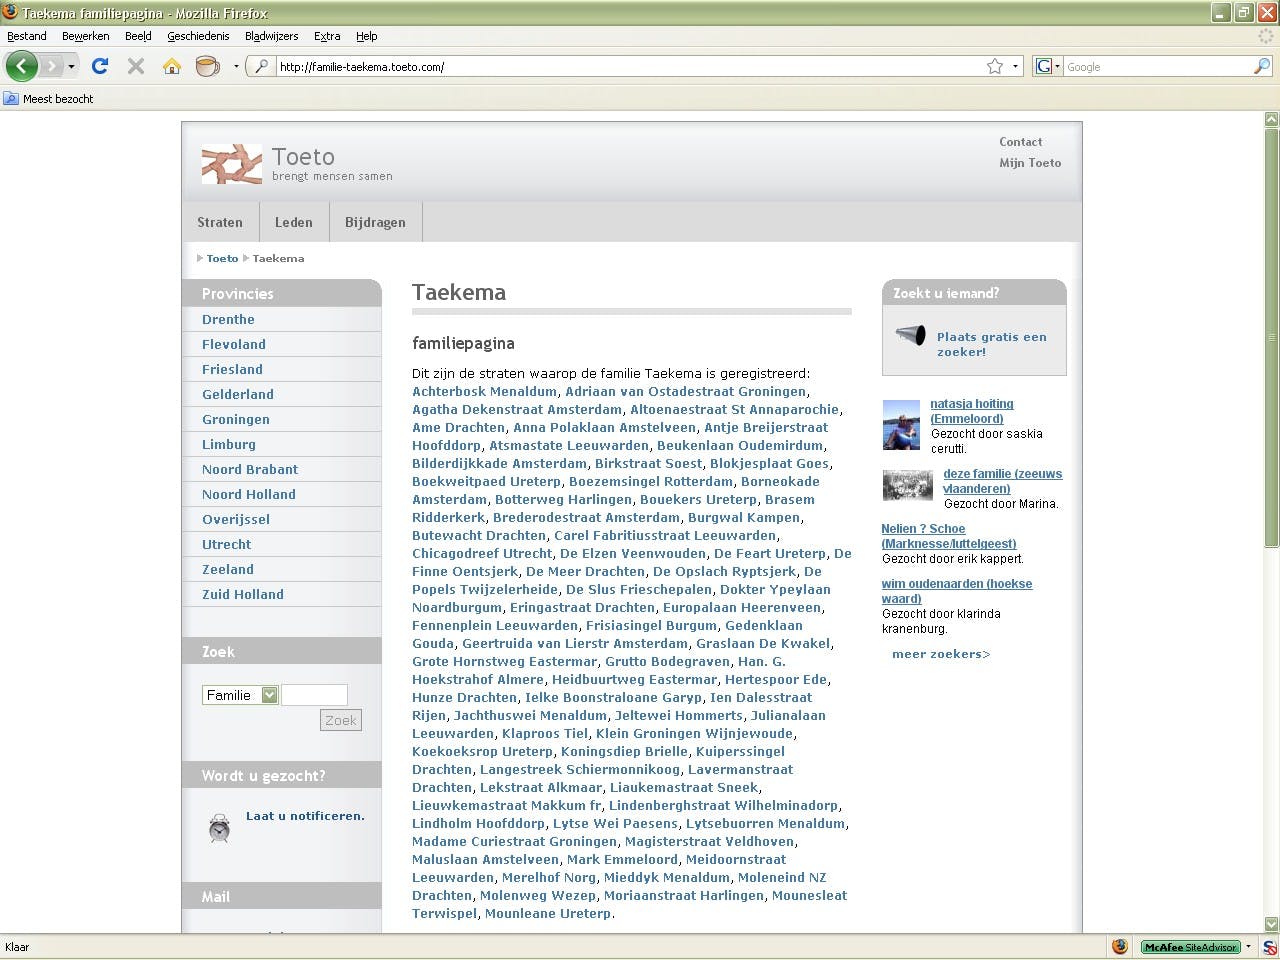Click the scrollbar down arrow
The width and height of the screenshot is (1280, 960).
pyautogui.click(x=1271, y=925)
